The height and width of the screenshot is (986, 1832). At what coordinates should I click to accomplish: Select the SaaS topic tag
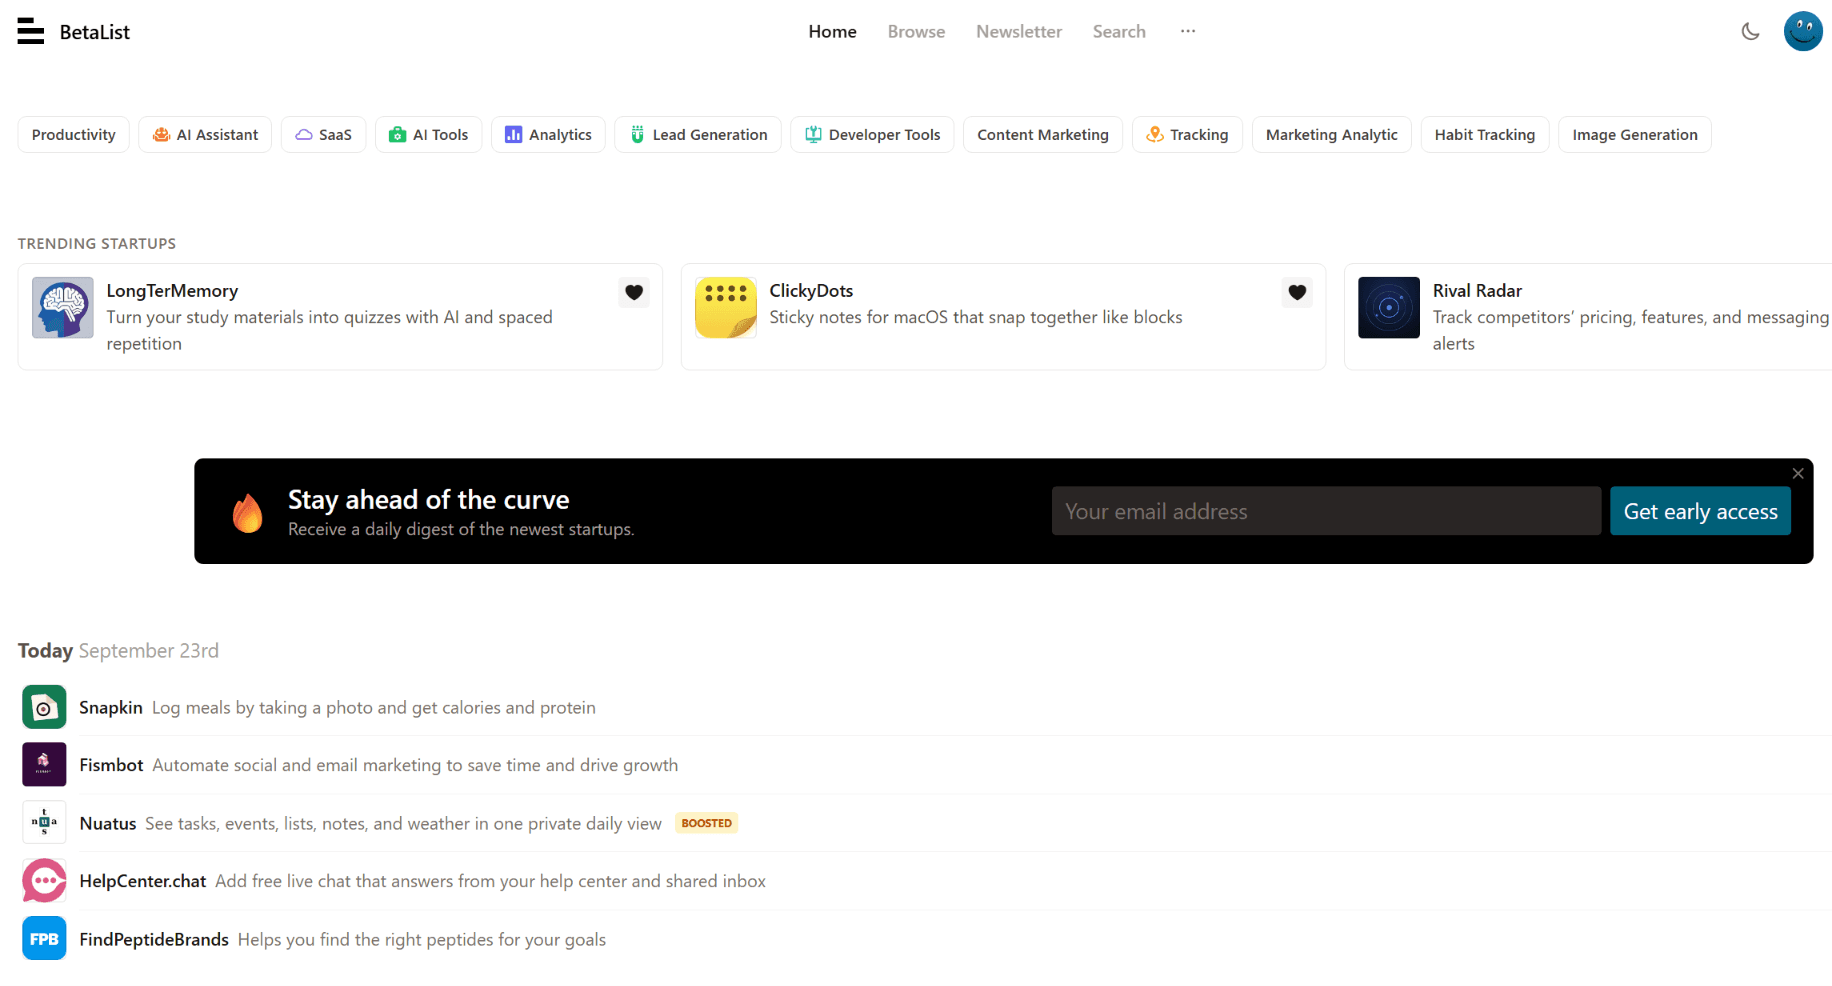pyautogui.click(x=323, y=134)
